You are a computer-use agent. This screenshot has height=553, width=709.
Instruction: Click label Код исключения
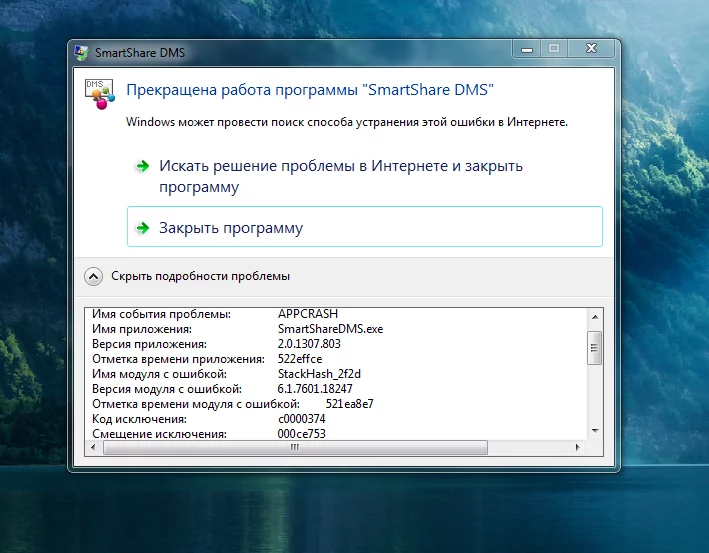pos(139,418)
